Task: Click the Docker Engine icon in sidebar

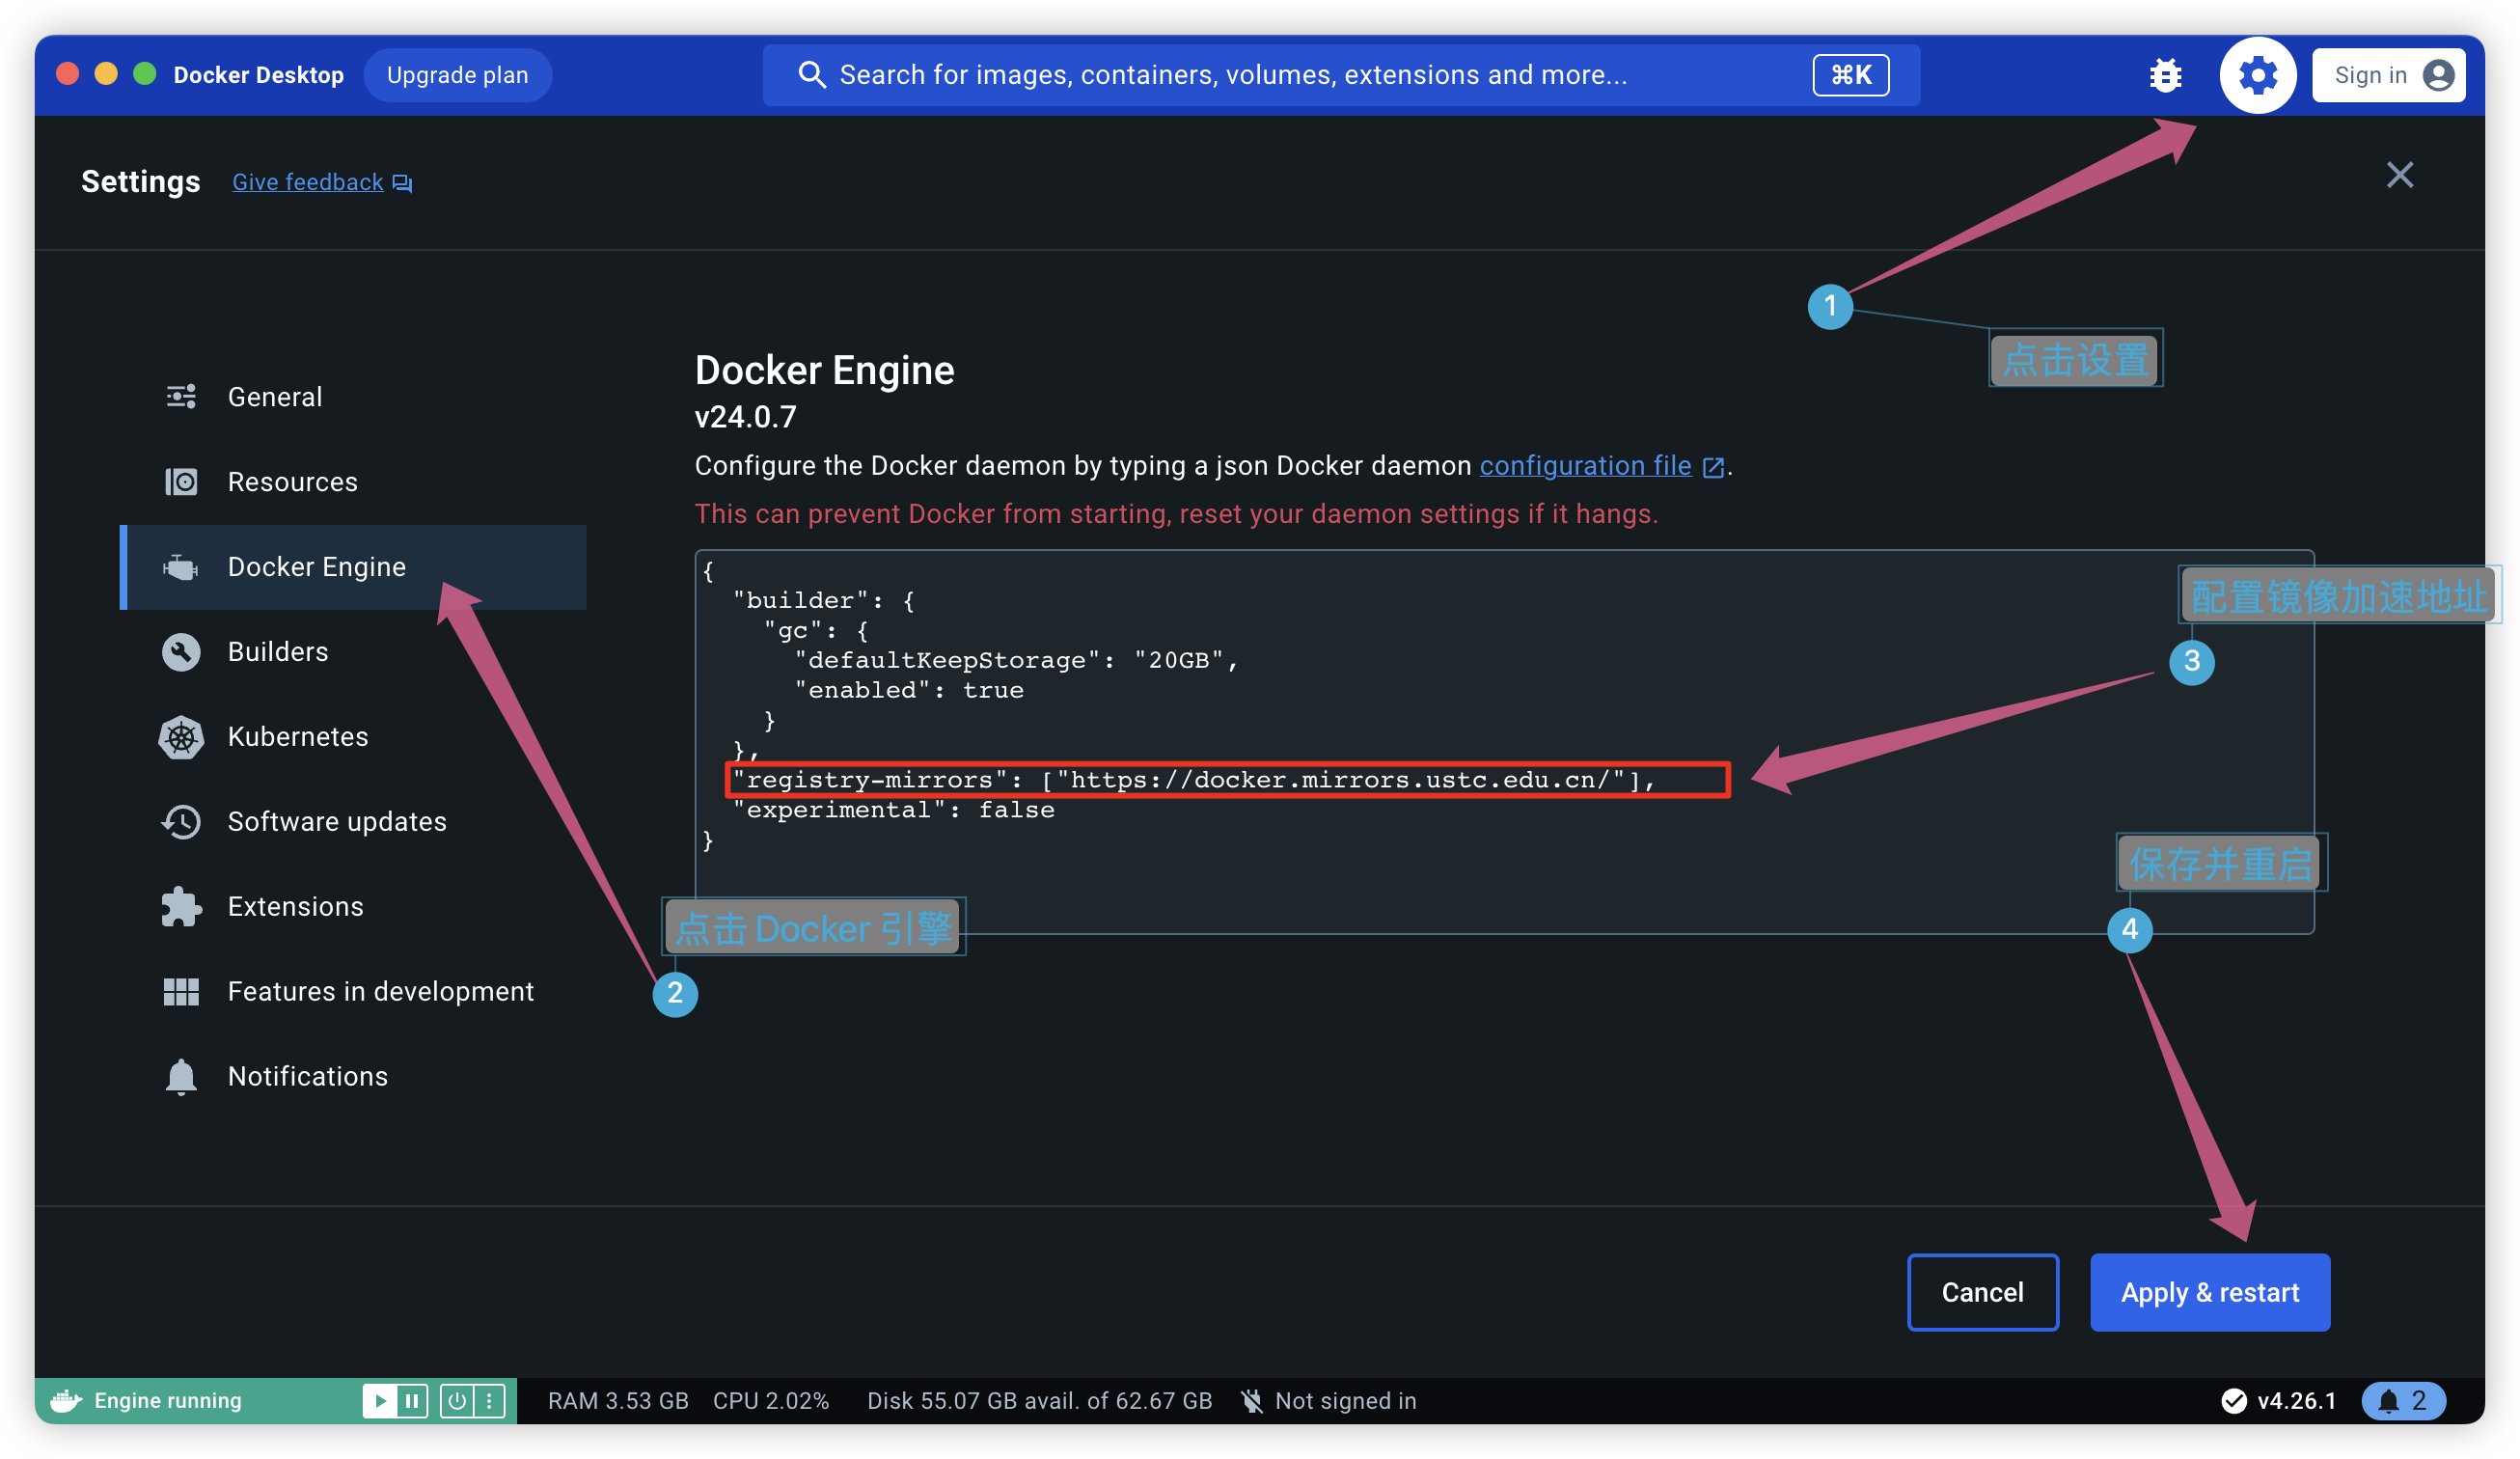Action: 181,567
